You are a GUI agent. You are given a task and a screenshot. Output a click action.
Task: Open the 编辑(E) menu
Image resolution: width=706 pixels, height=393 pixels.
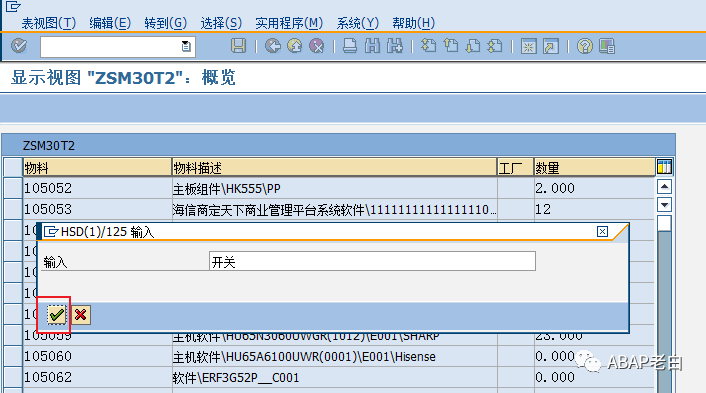tap(110, 23)
